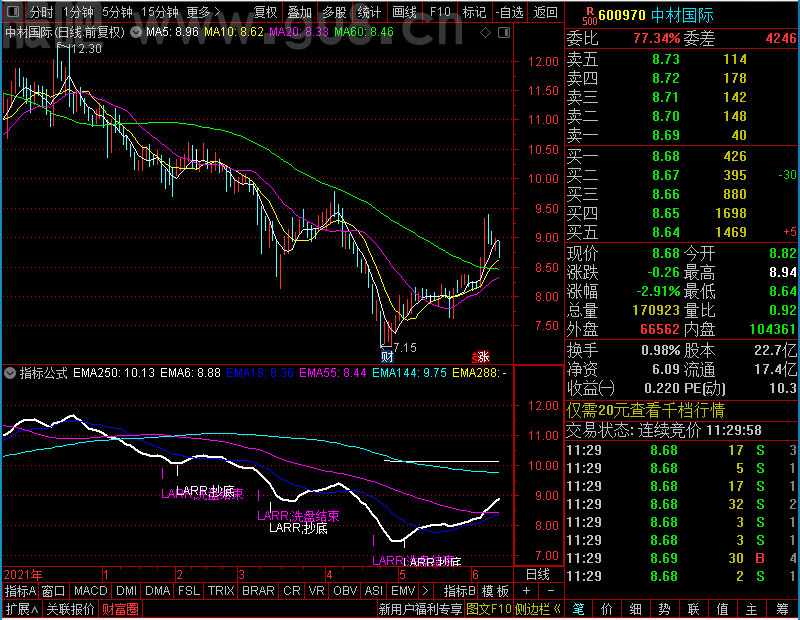
Task: Open 新用户福利专享 promotion link
Action: (420, 609)
